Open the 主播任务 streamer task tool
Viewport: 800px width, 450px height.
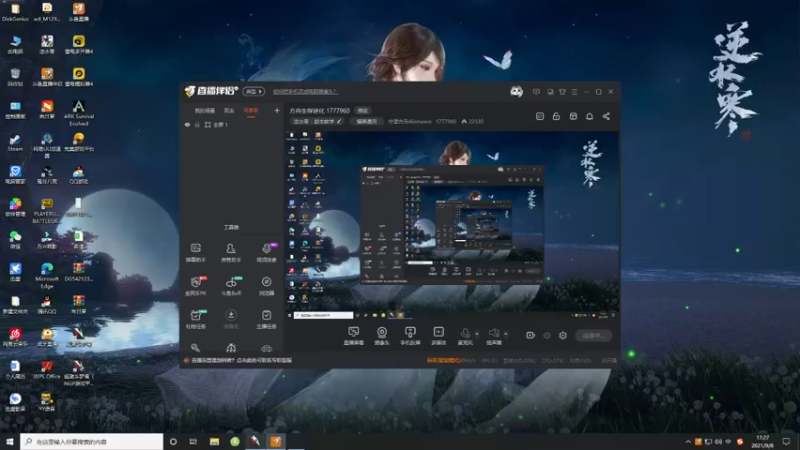(266, 319)
